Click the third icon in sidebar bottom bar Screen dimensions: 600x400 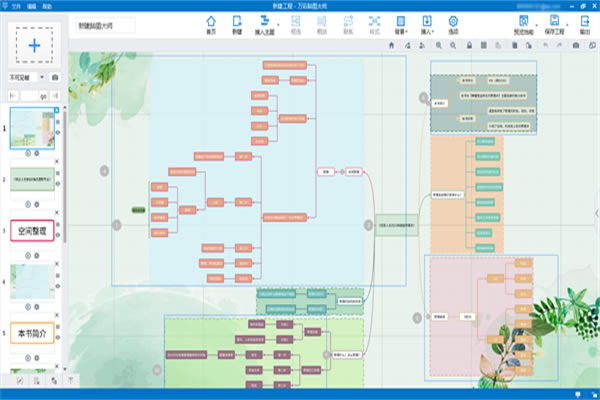pos(54,380)
